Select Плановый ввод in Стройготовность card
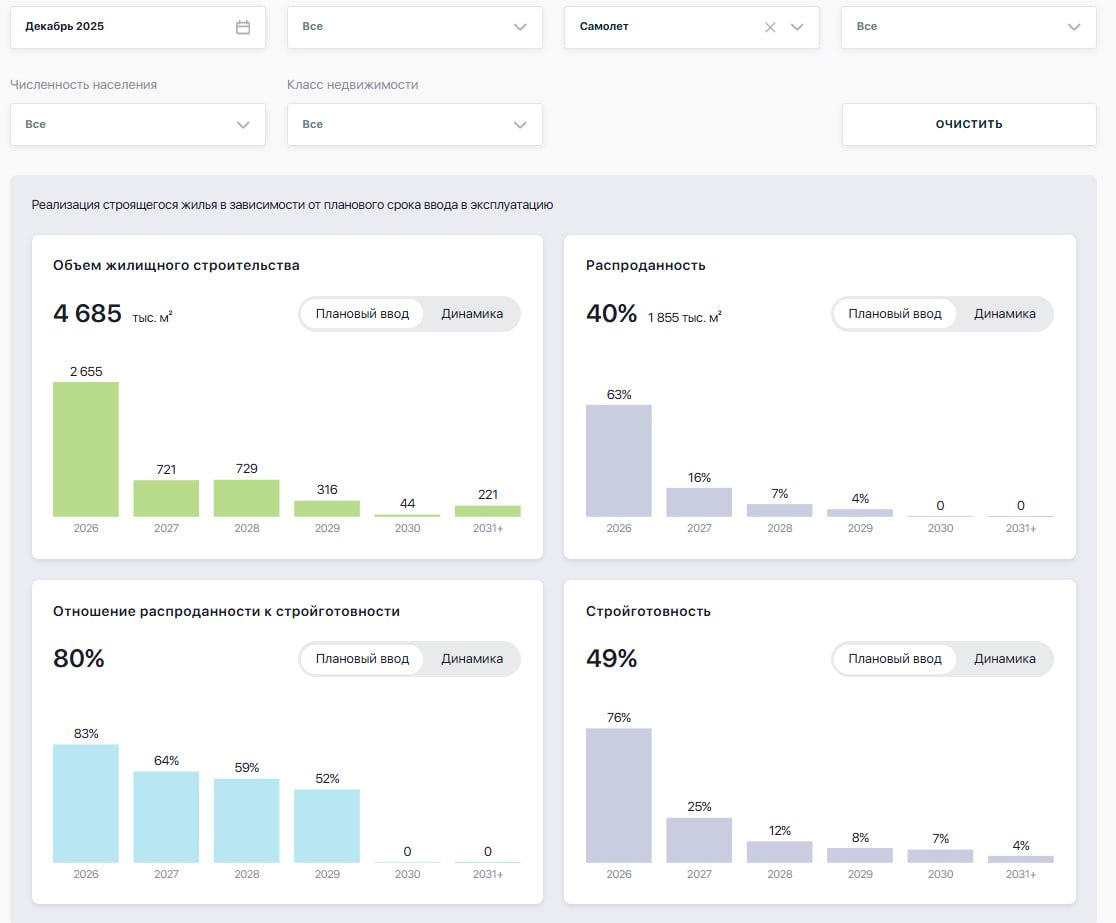The height and width of the screenshot is (923, 1116). coord(895,659)
